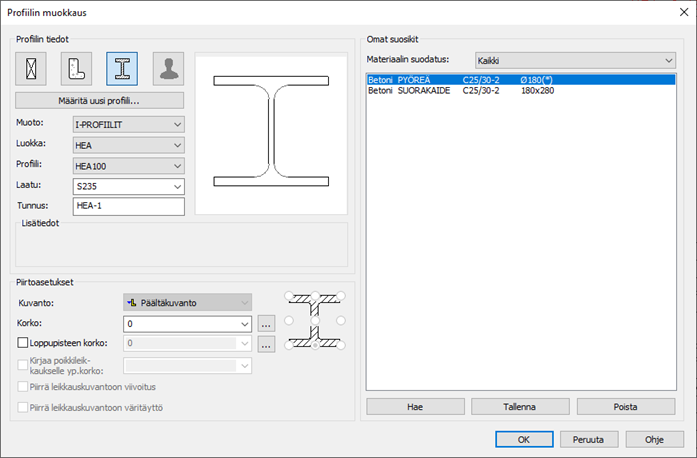
Task: Click the Hae button
Action: pos(413,407)
